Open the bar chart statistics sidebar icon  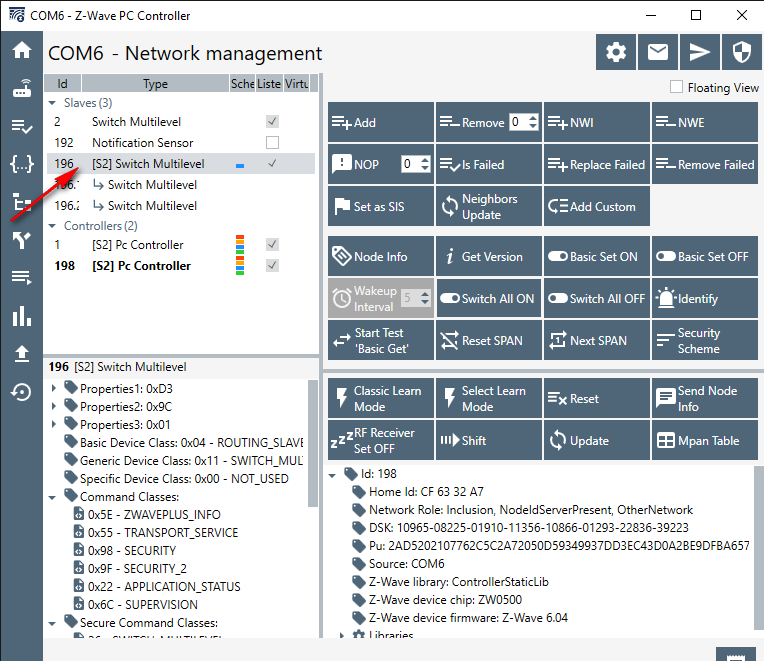[x=21, y=316]
